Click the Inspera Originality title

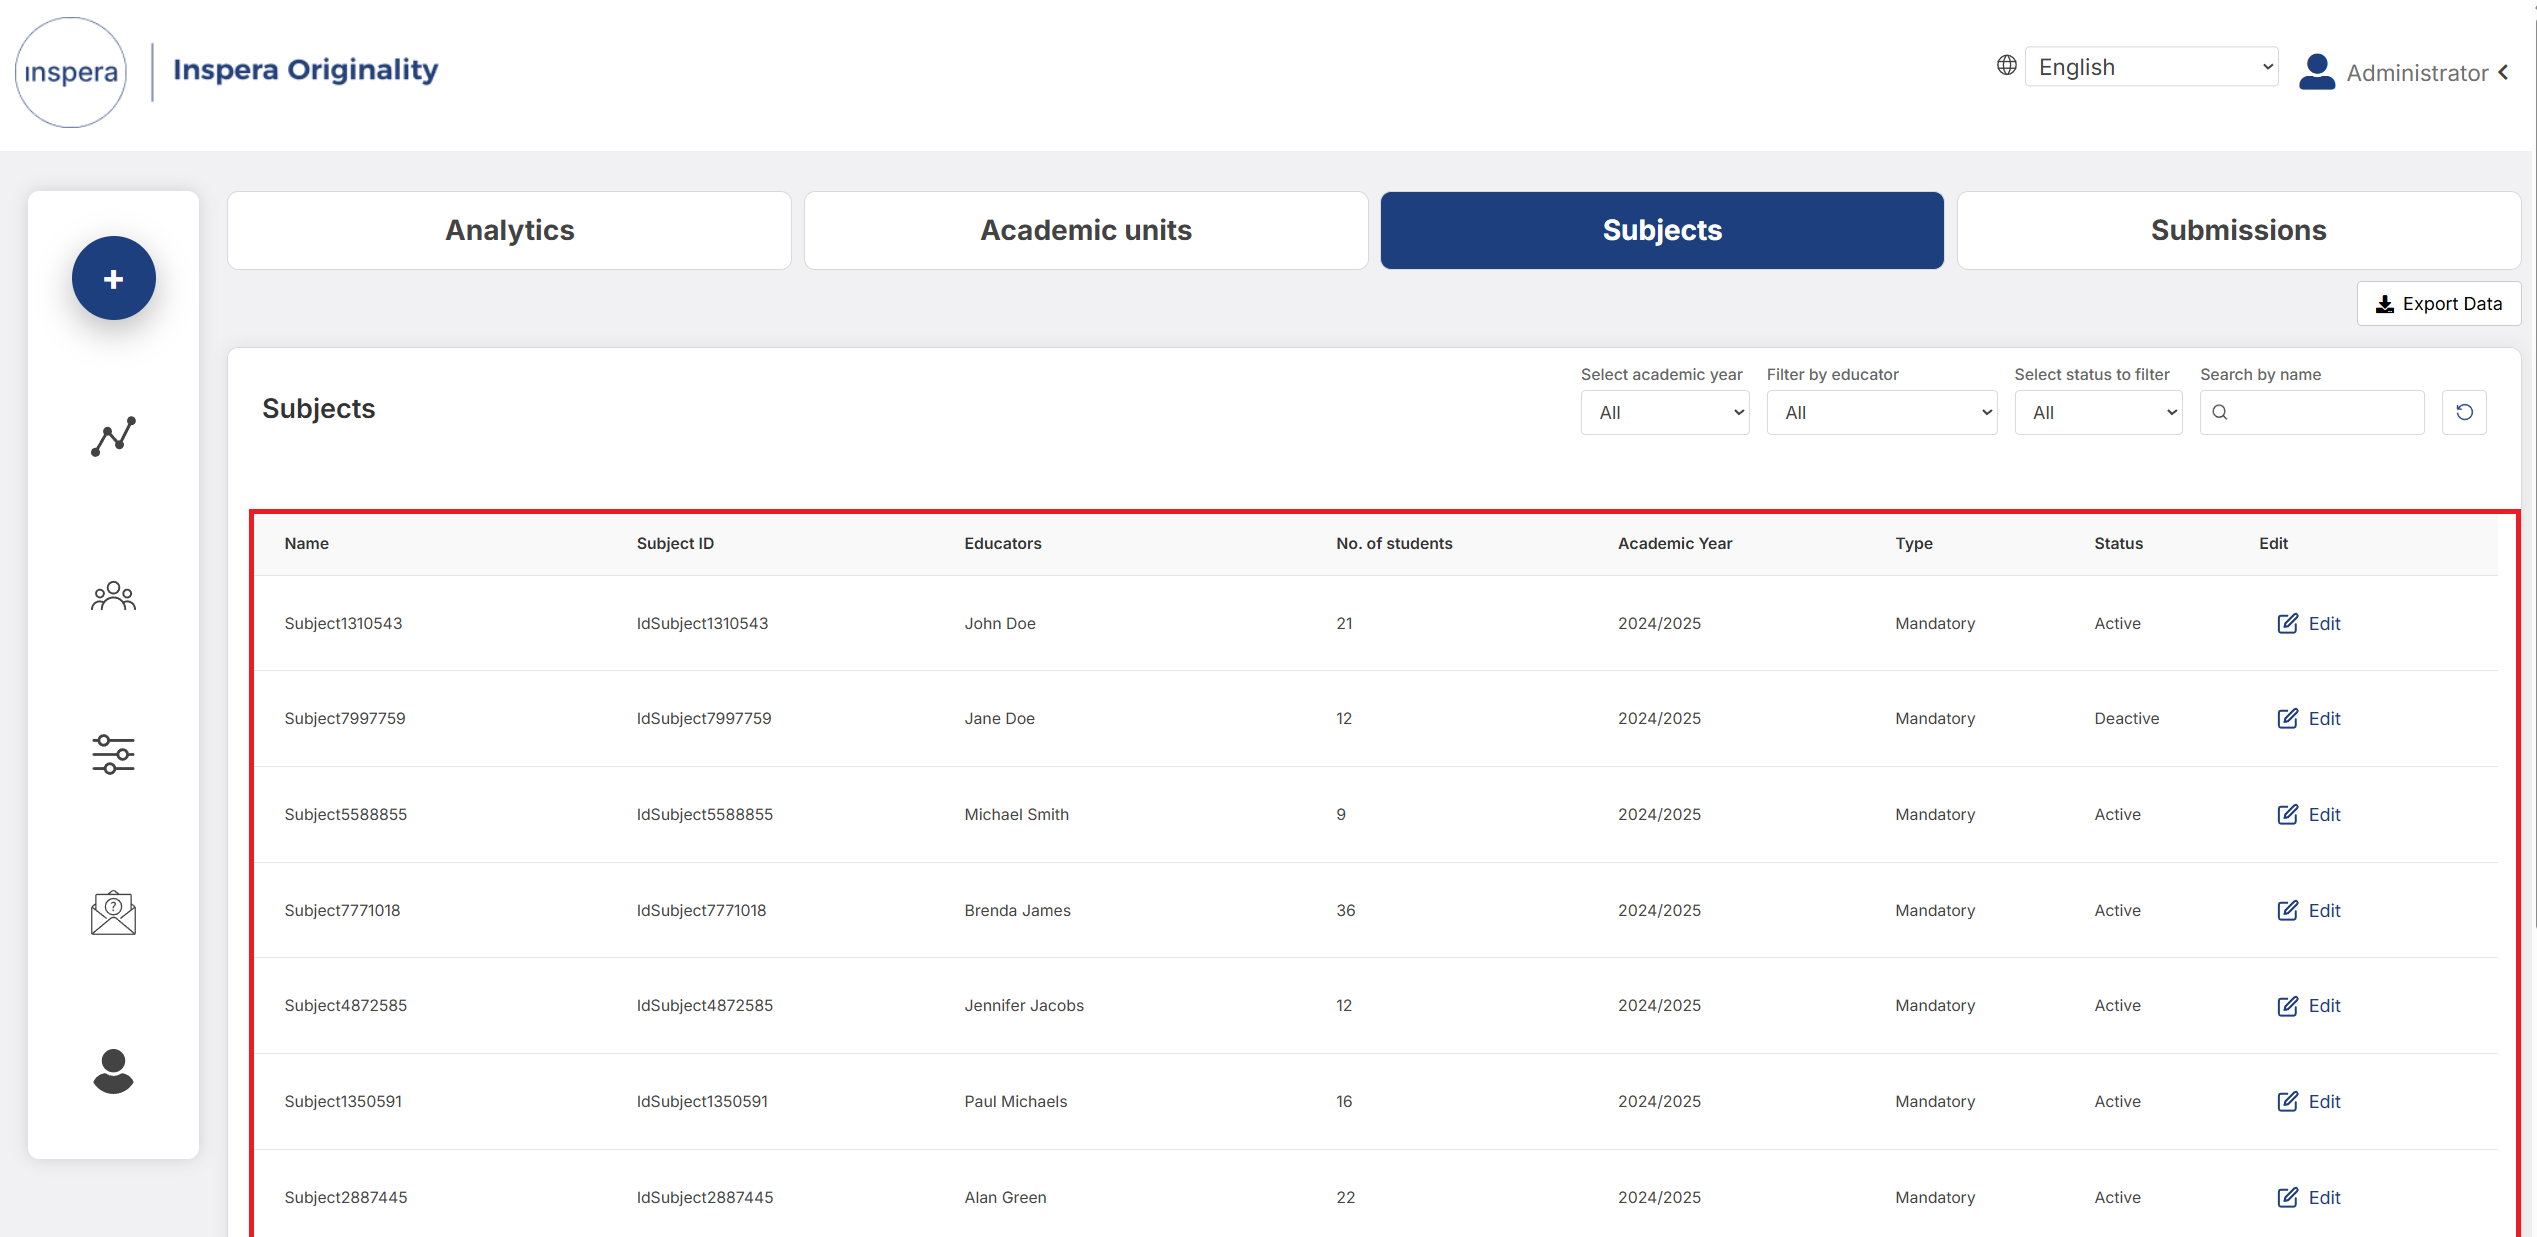pyautogui.click(x=305, y=69)
